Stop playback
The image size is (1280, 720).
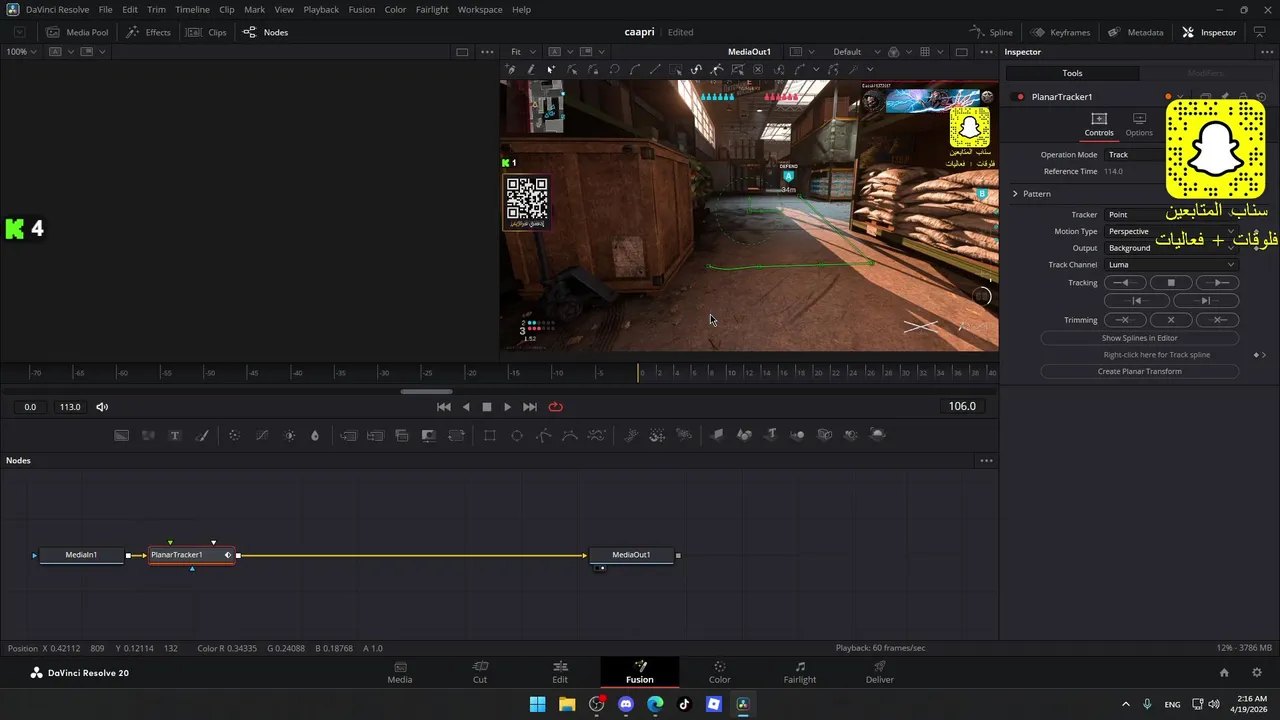click(487, 407)
